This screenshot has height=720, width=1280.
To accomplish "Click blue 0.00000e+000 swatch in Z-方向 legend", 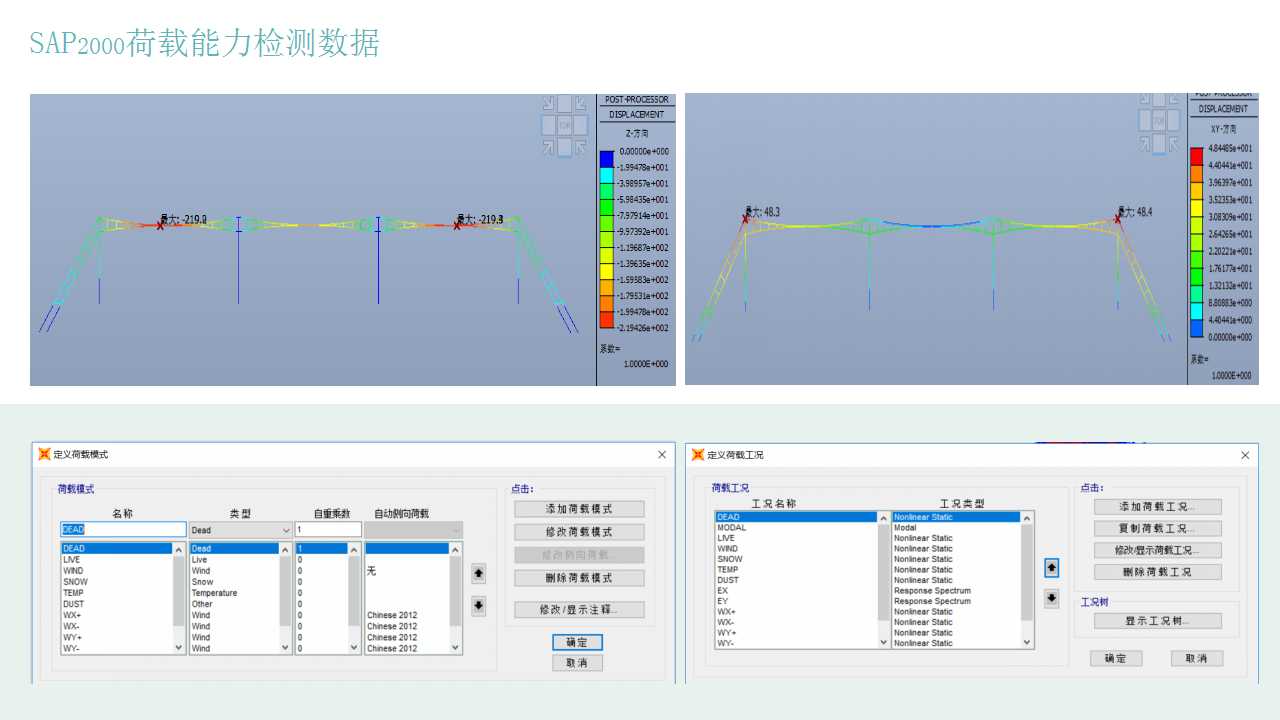I will tap(606, 160).
